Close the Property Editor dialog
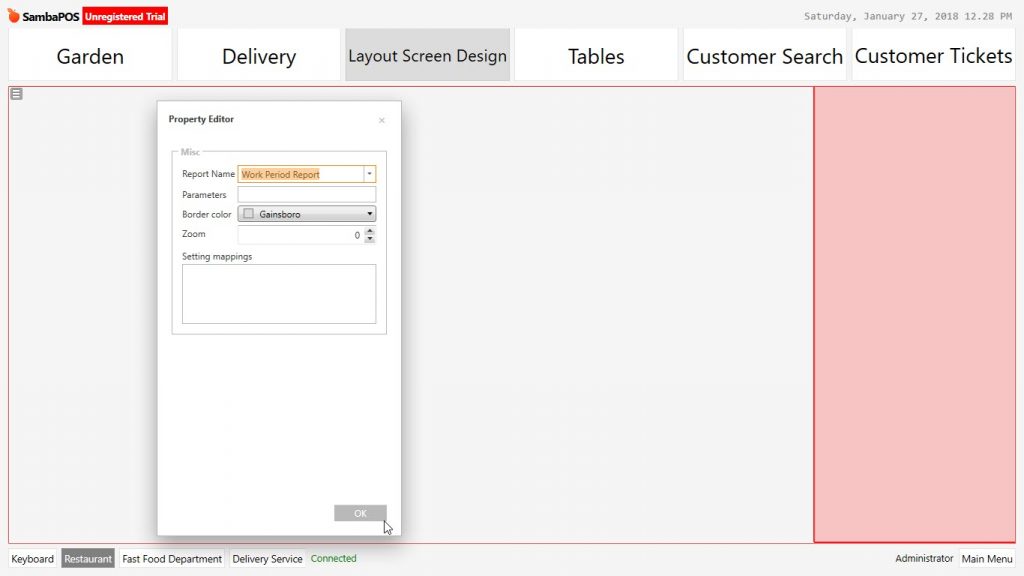 [382, 120]
